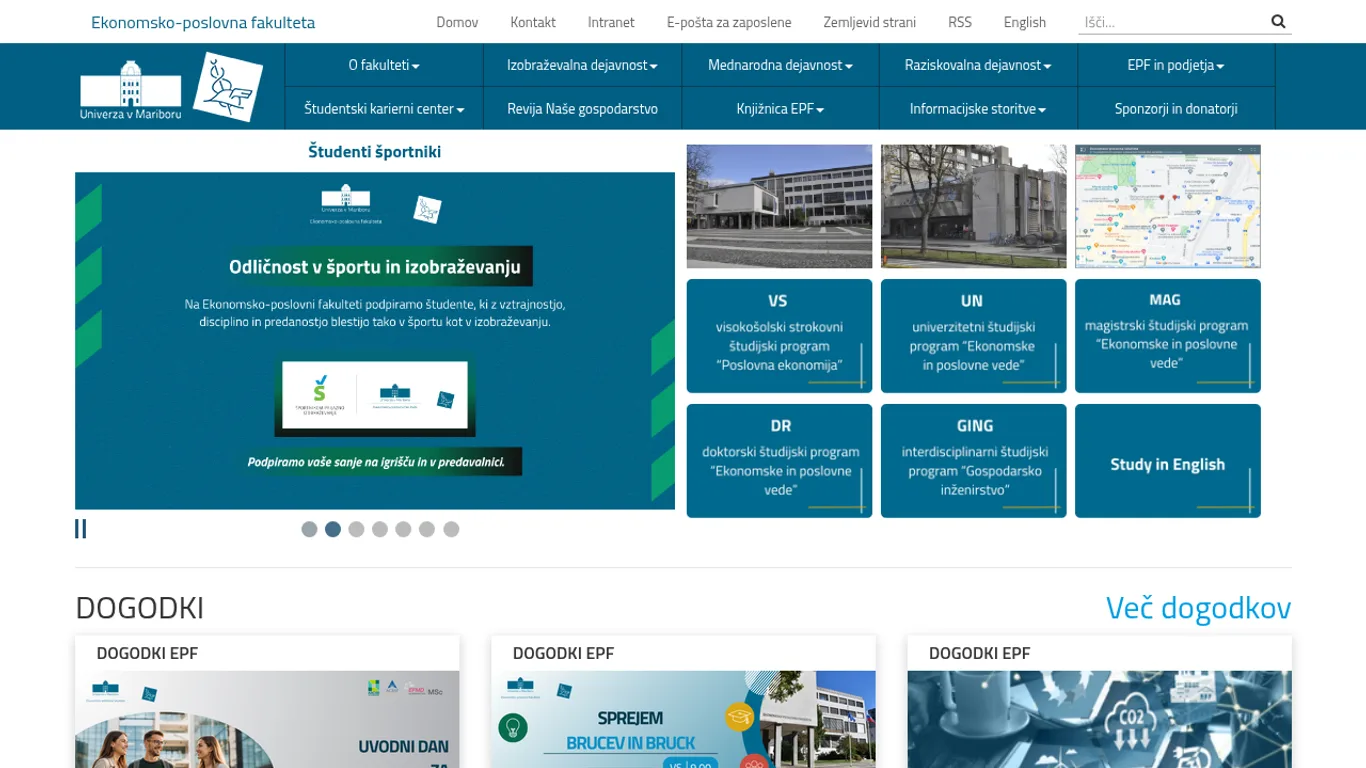Select the first carousel dot

309,529
